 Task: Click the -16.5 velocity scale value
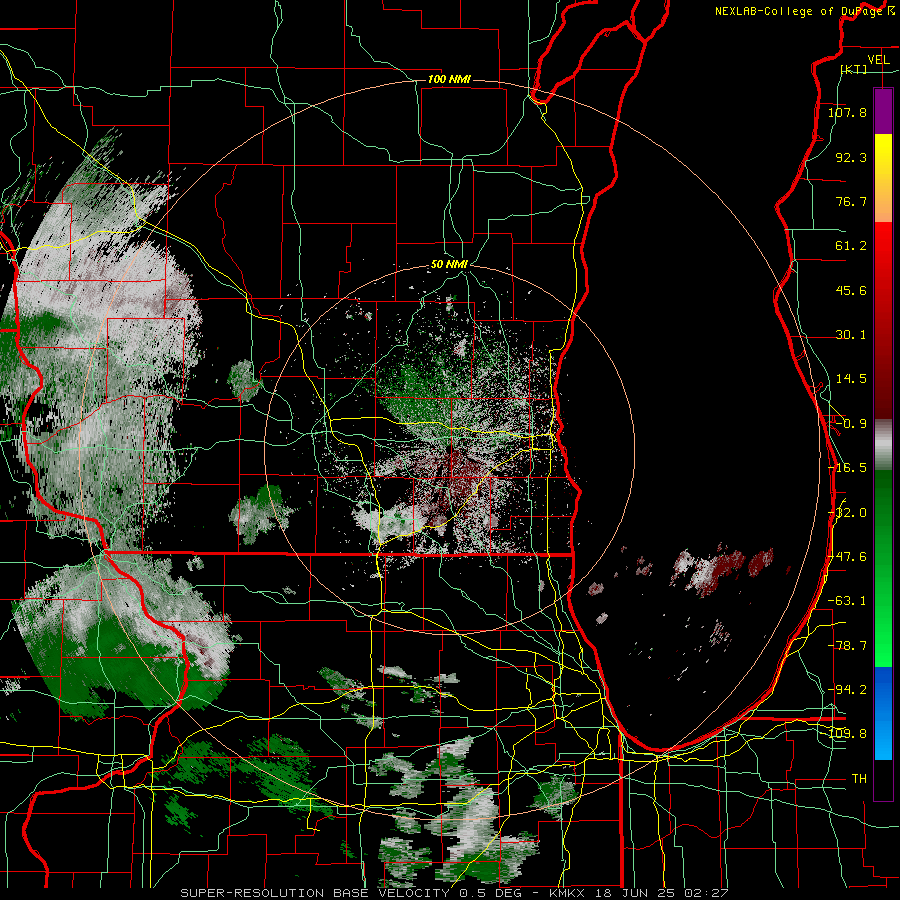(x=847, y=468)
